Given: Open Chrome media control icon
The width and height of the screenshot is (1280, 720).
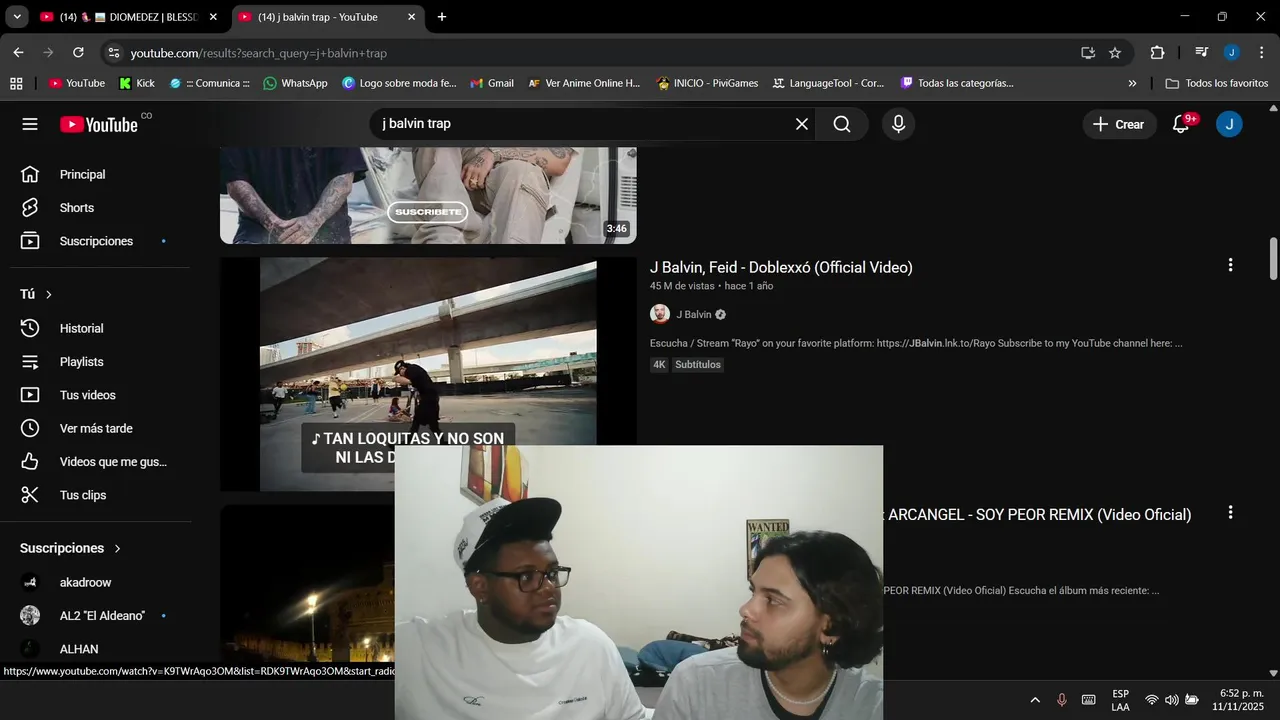Looking at the screenshot, I should (1201, 53).
